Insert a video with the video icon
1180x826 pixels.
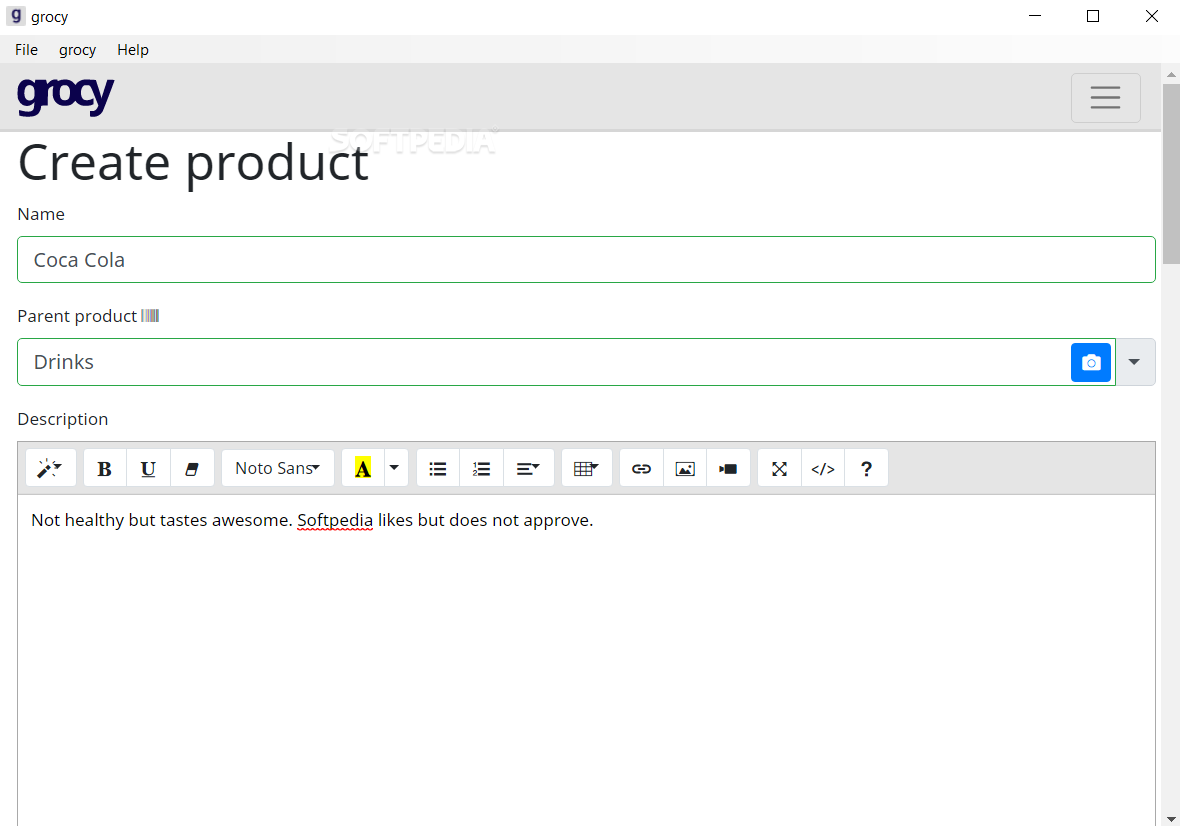tap(728, 468)
